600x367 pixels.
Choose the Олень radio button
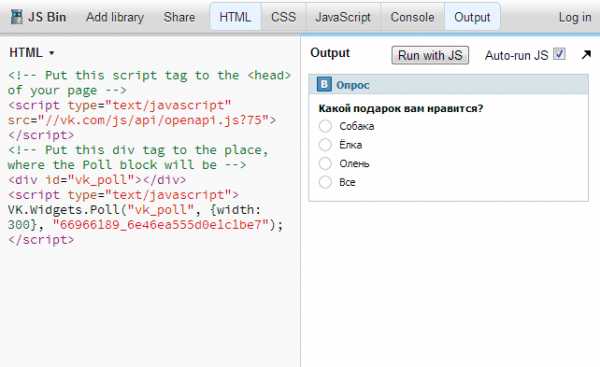(x=325, y=163)
